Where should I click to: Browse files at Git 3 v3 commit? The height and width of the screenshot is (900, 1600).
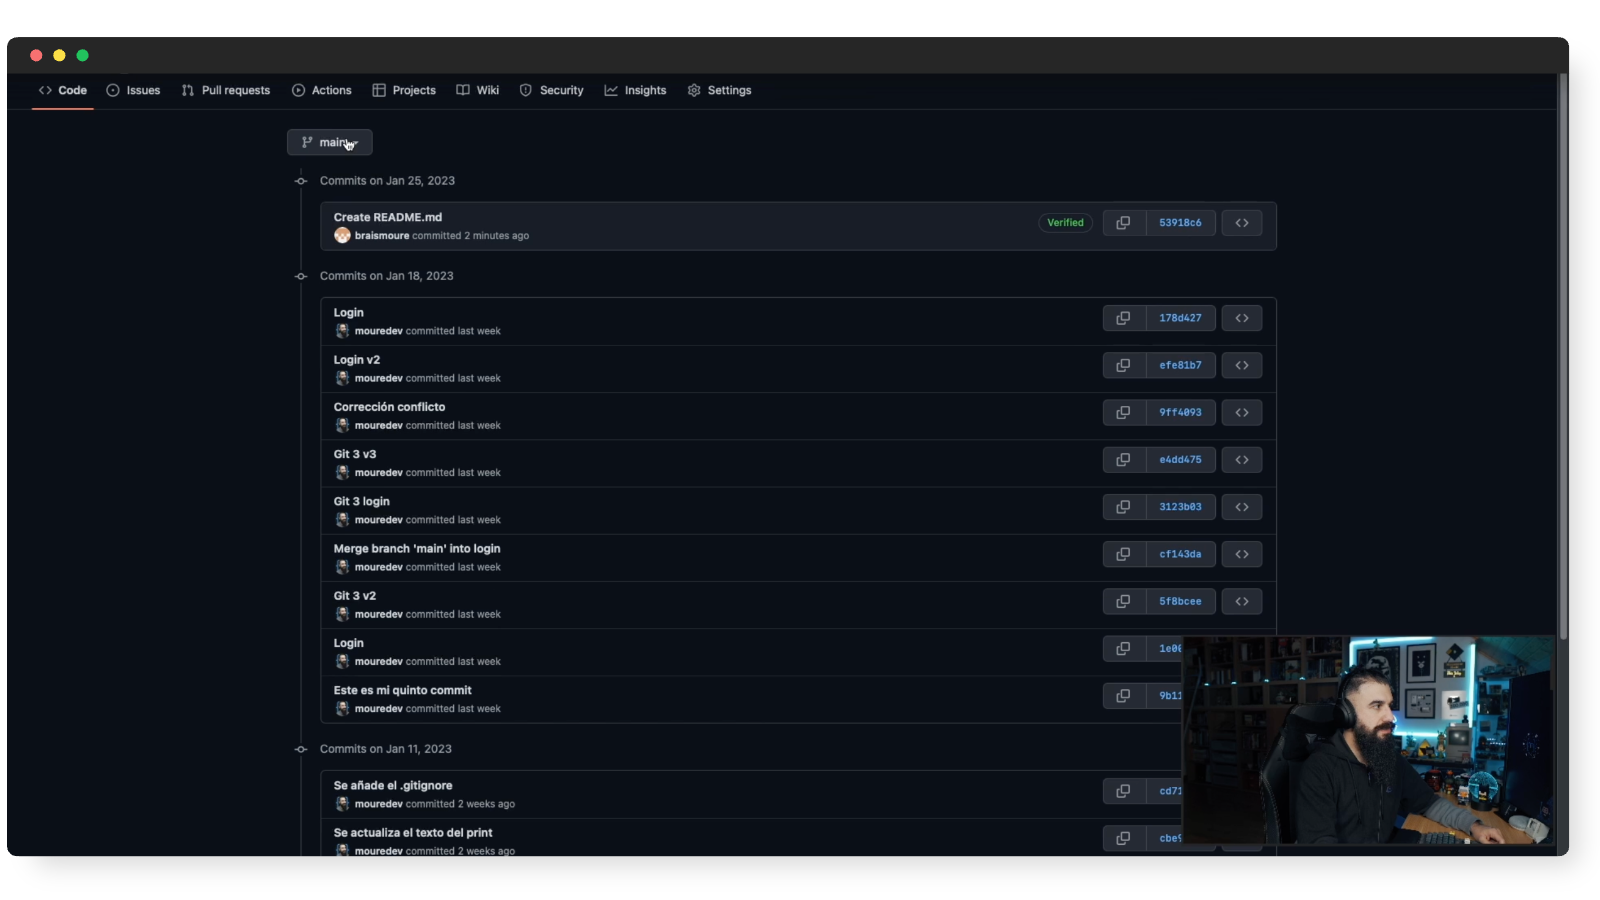coord(1242,460)
